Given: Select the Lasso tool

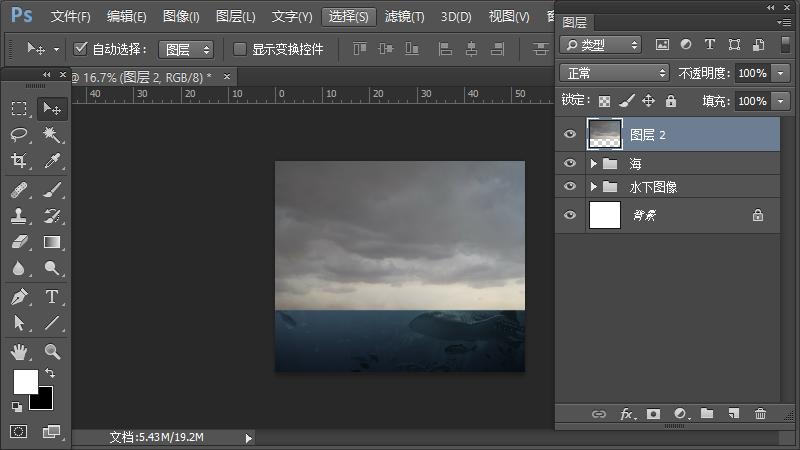Looking at the screenshot, I should (x=19, y=135).
